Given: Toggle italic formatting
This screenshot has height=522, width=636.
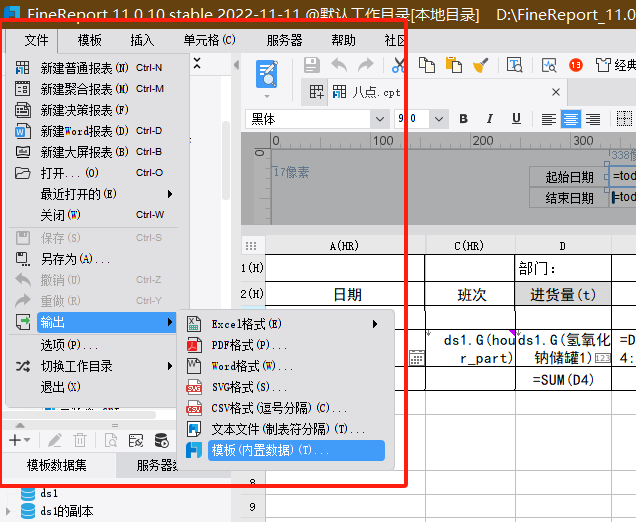Looking at the screenshot, I should [x=490, y=119].
